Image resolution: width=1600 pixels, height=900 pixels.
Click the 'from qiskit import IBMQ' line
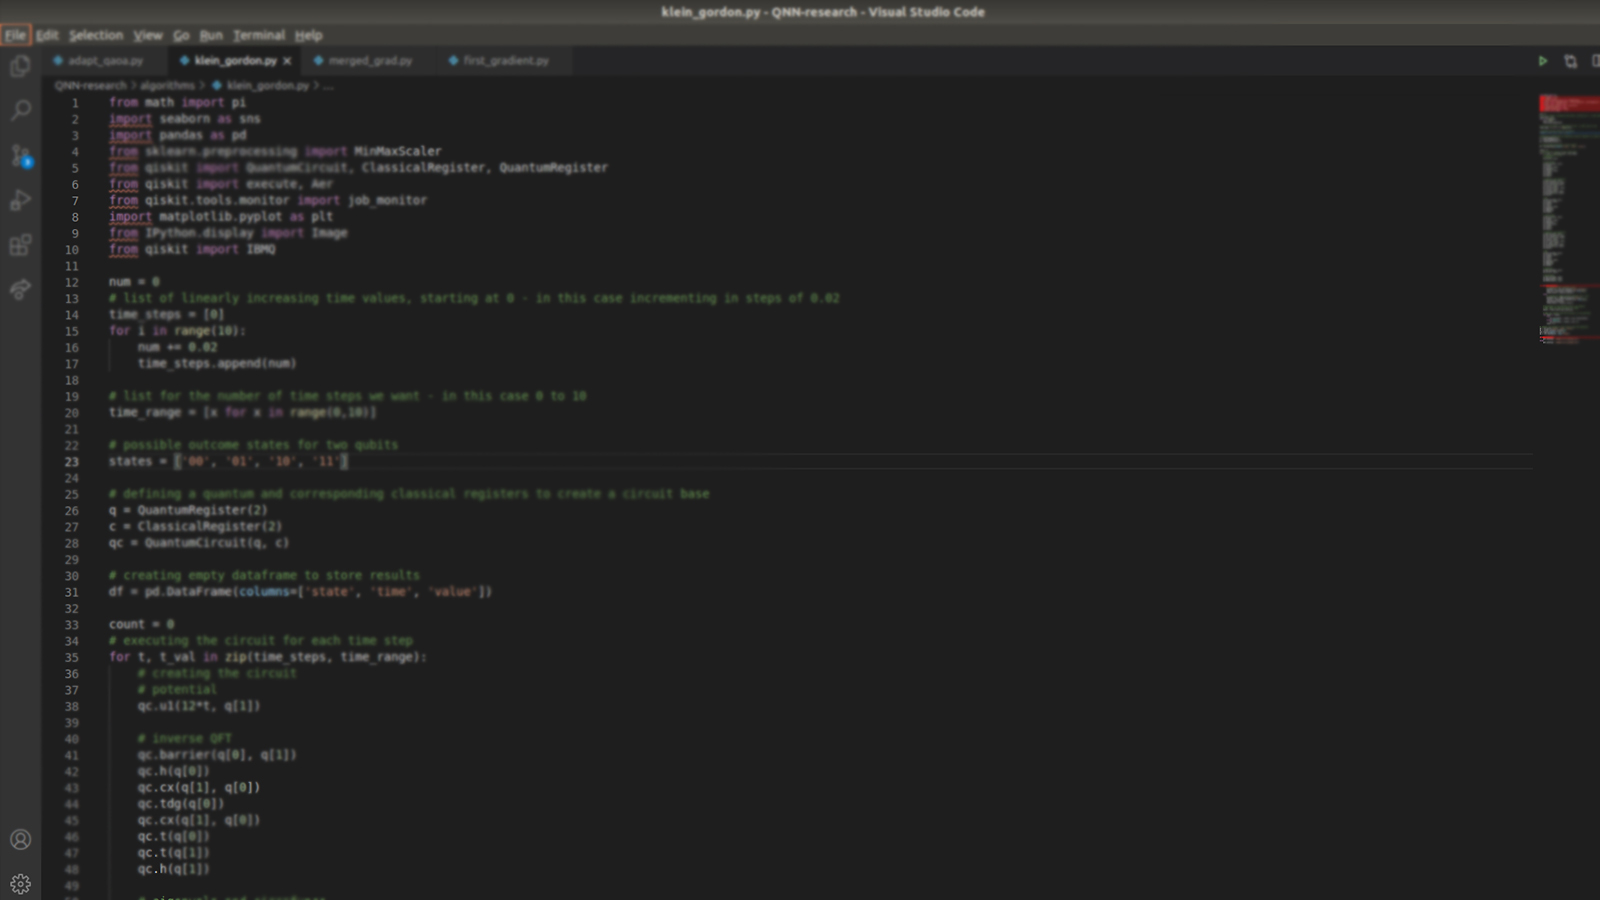[192, 249]
